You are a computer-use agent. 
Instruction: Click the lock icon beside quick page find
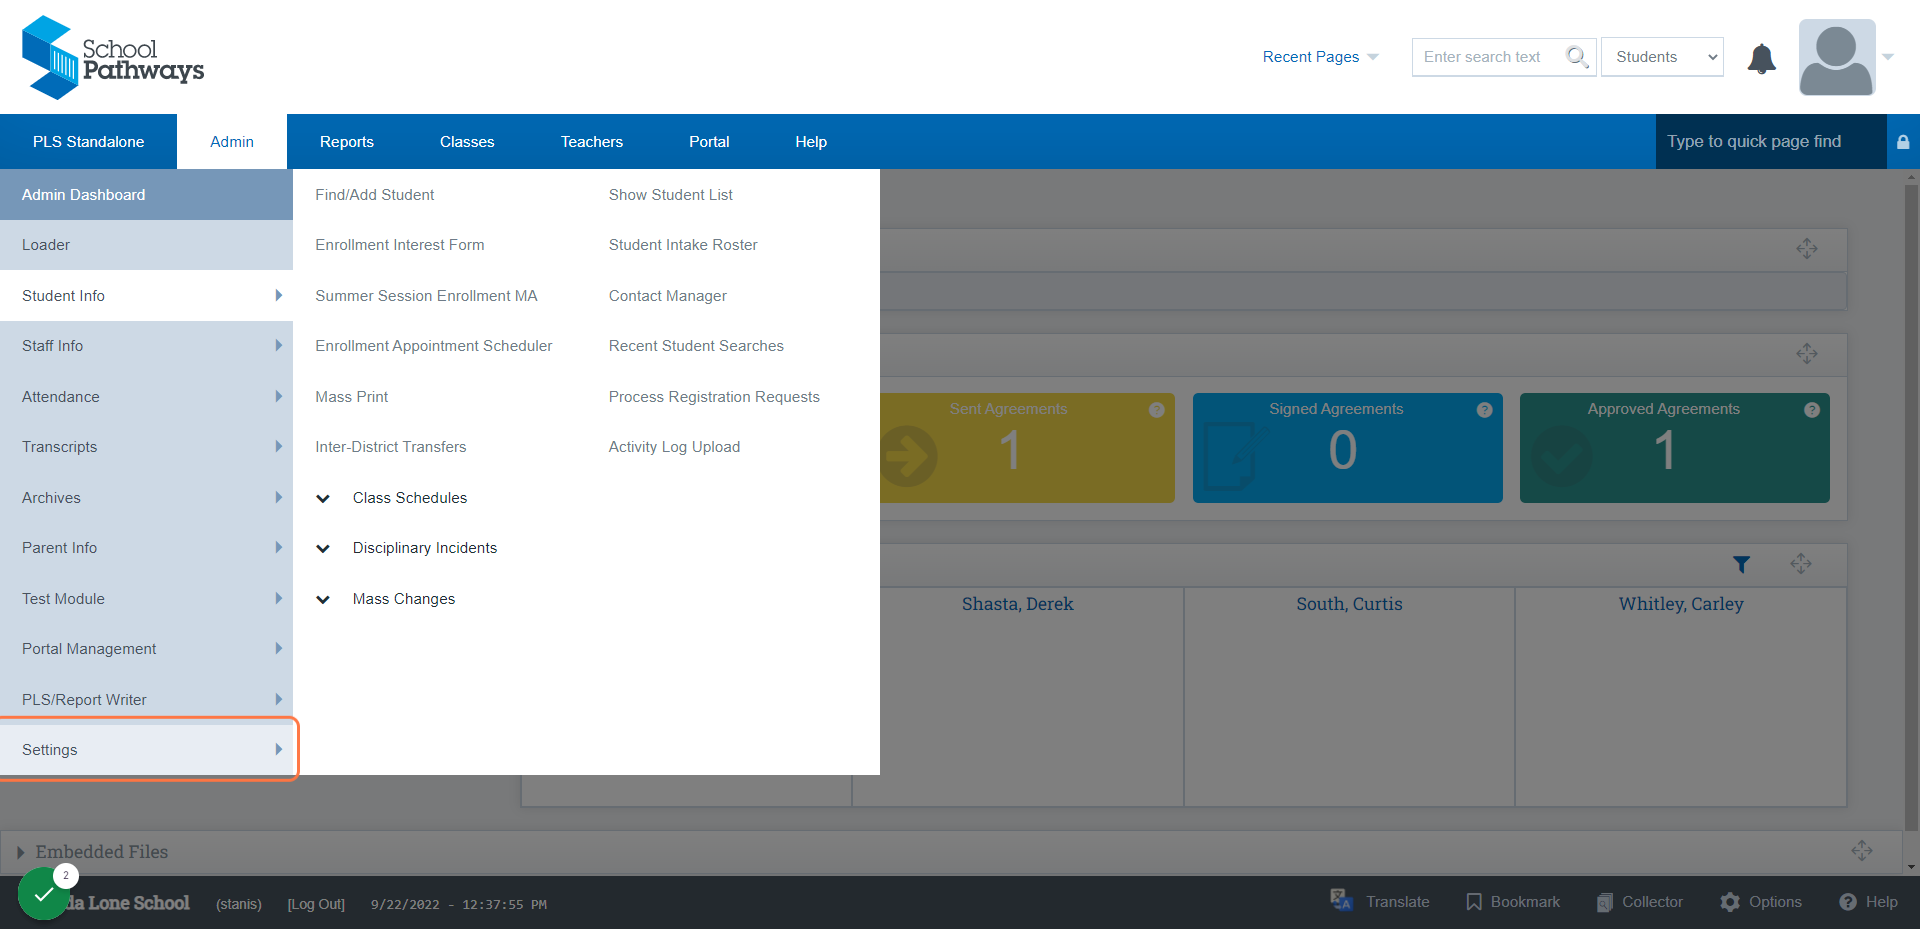(x=1903, y=142)
